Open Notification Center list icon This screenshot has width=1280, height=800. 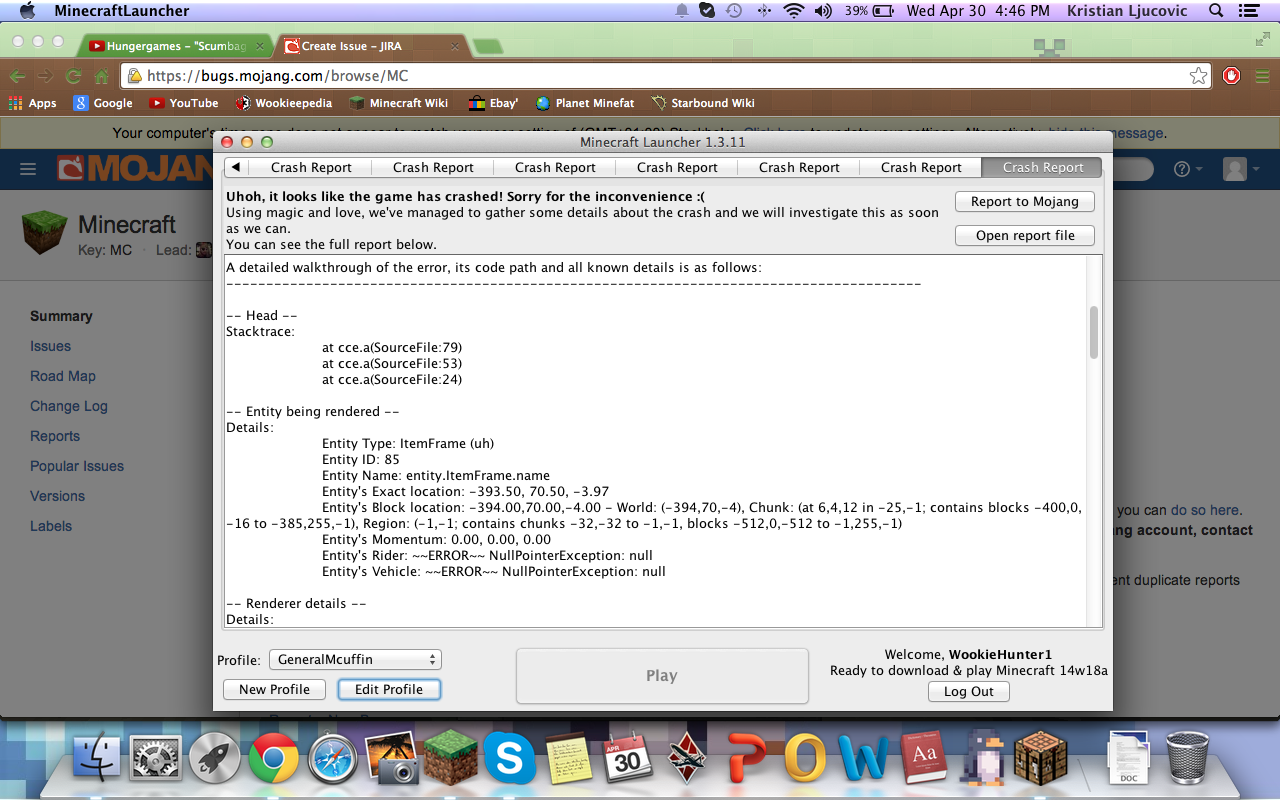(x=1247, y=11)
